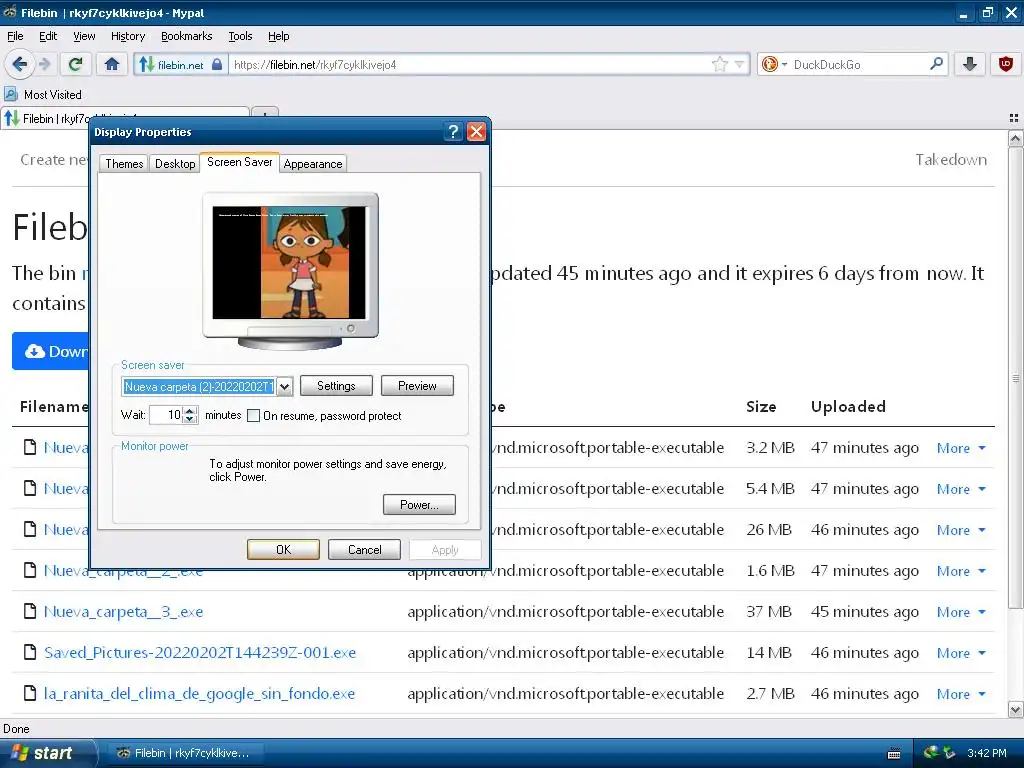Open the History menu
Viewport: 1024px width, 768px height.
click(127, 36)
